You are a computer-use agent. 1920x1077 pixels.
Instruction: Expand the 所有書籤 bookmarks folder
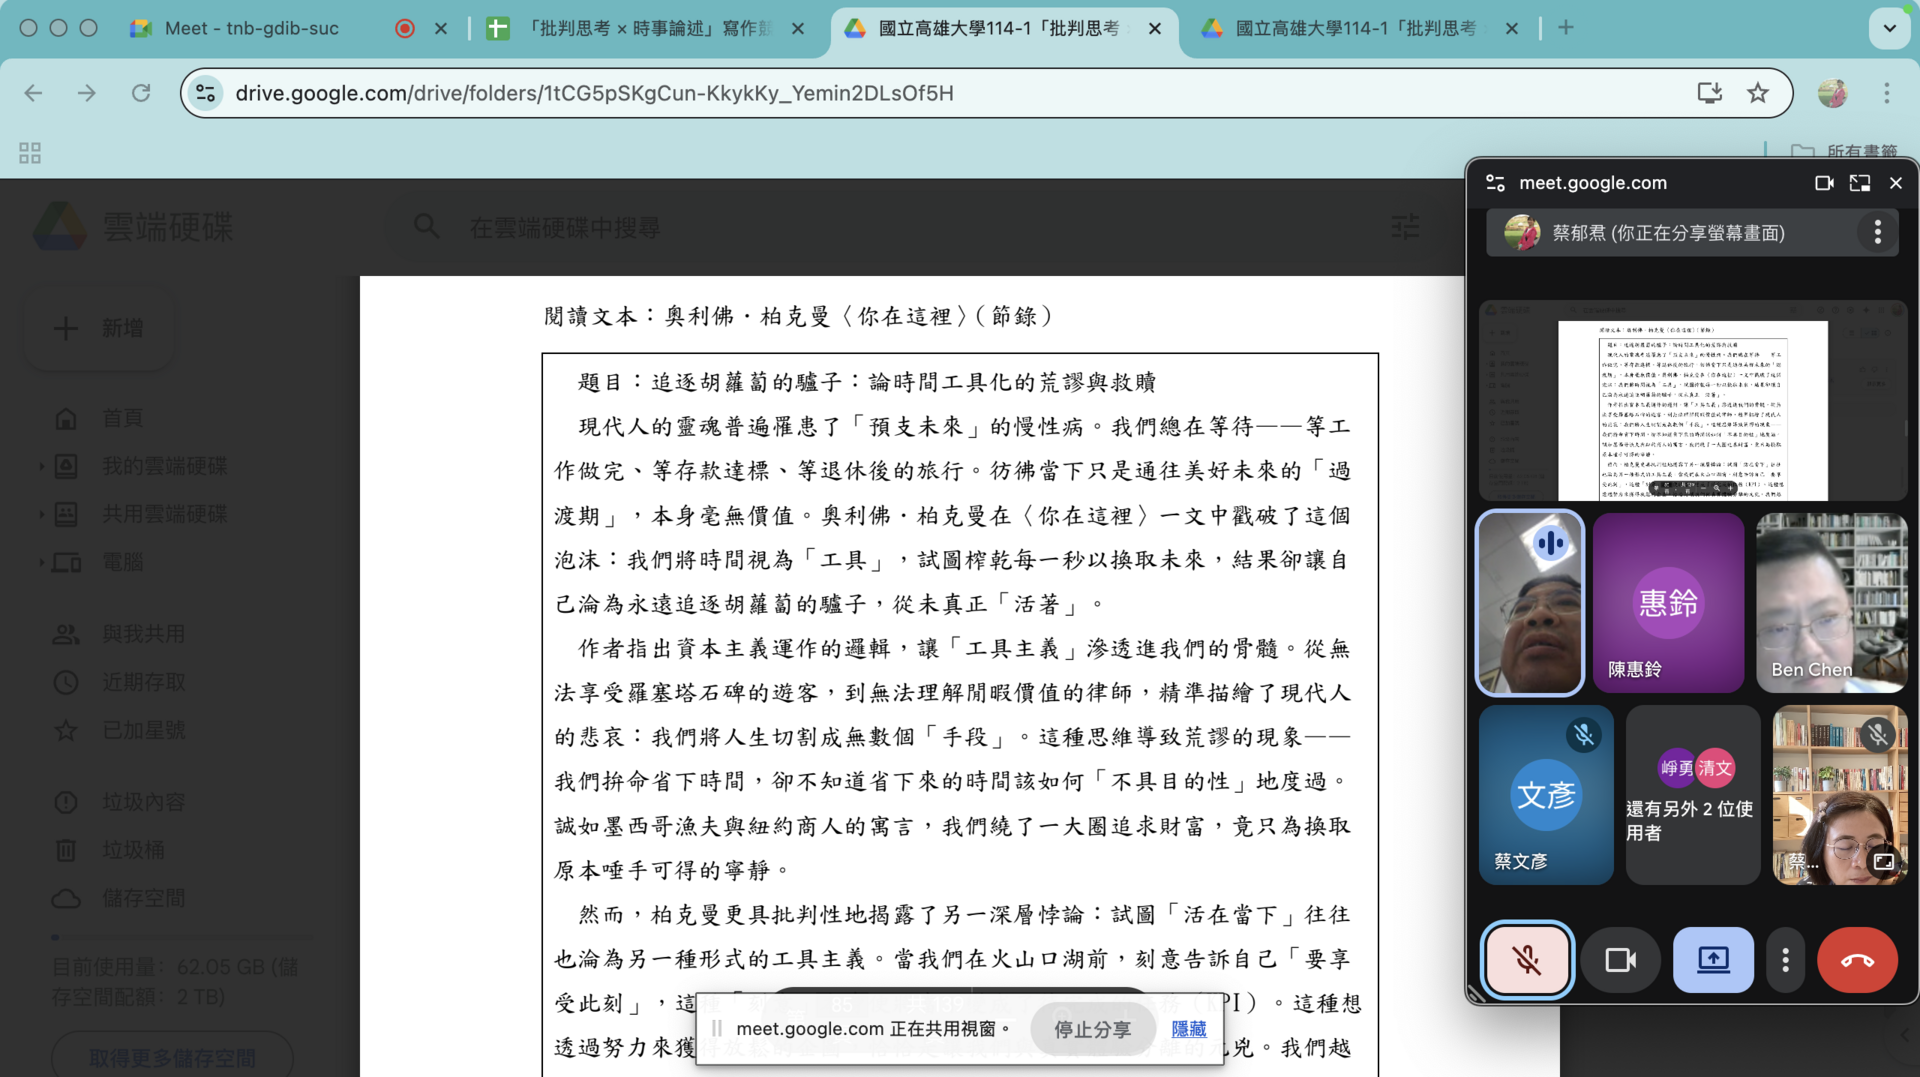[1844, 152]
